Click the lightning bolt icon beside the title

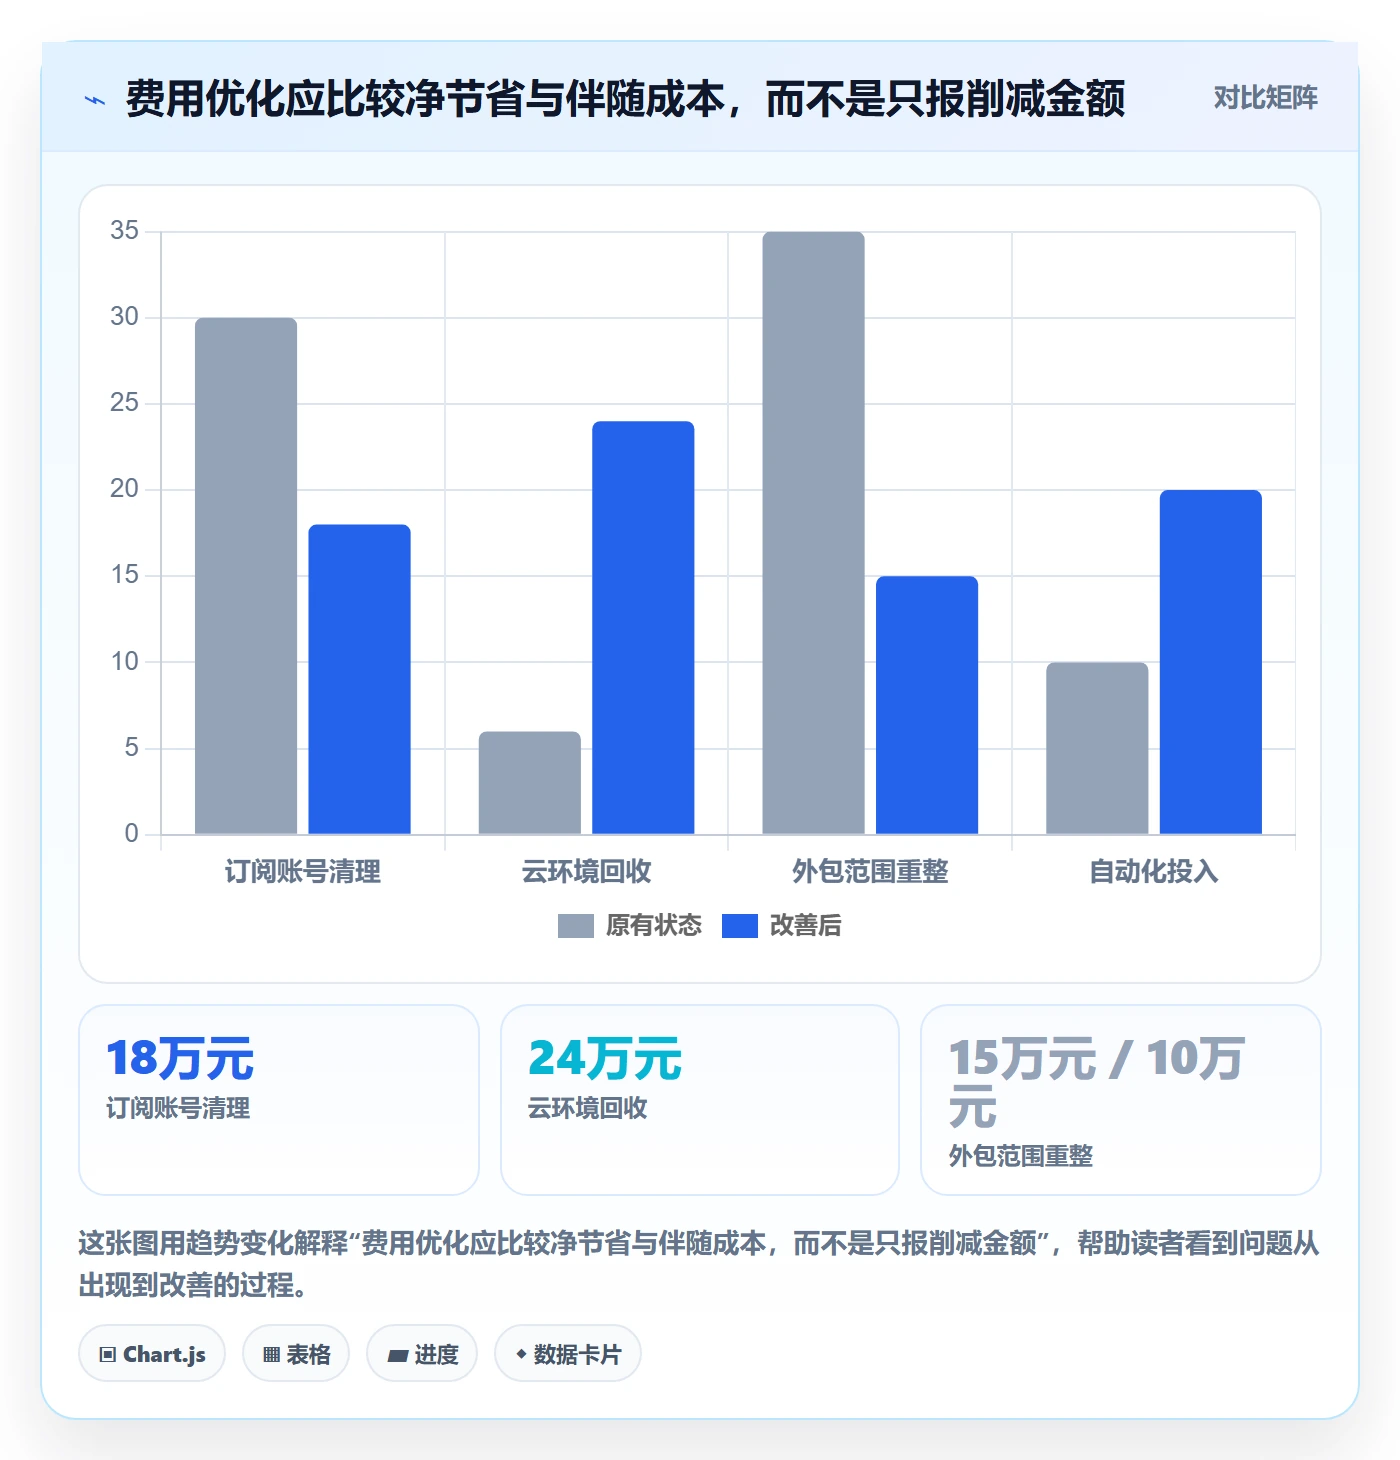(x=95, y=100)
